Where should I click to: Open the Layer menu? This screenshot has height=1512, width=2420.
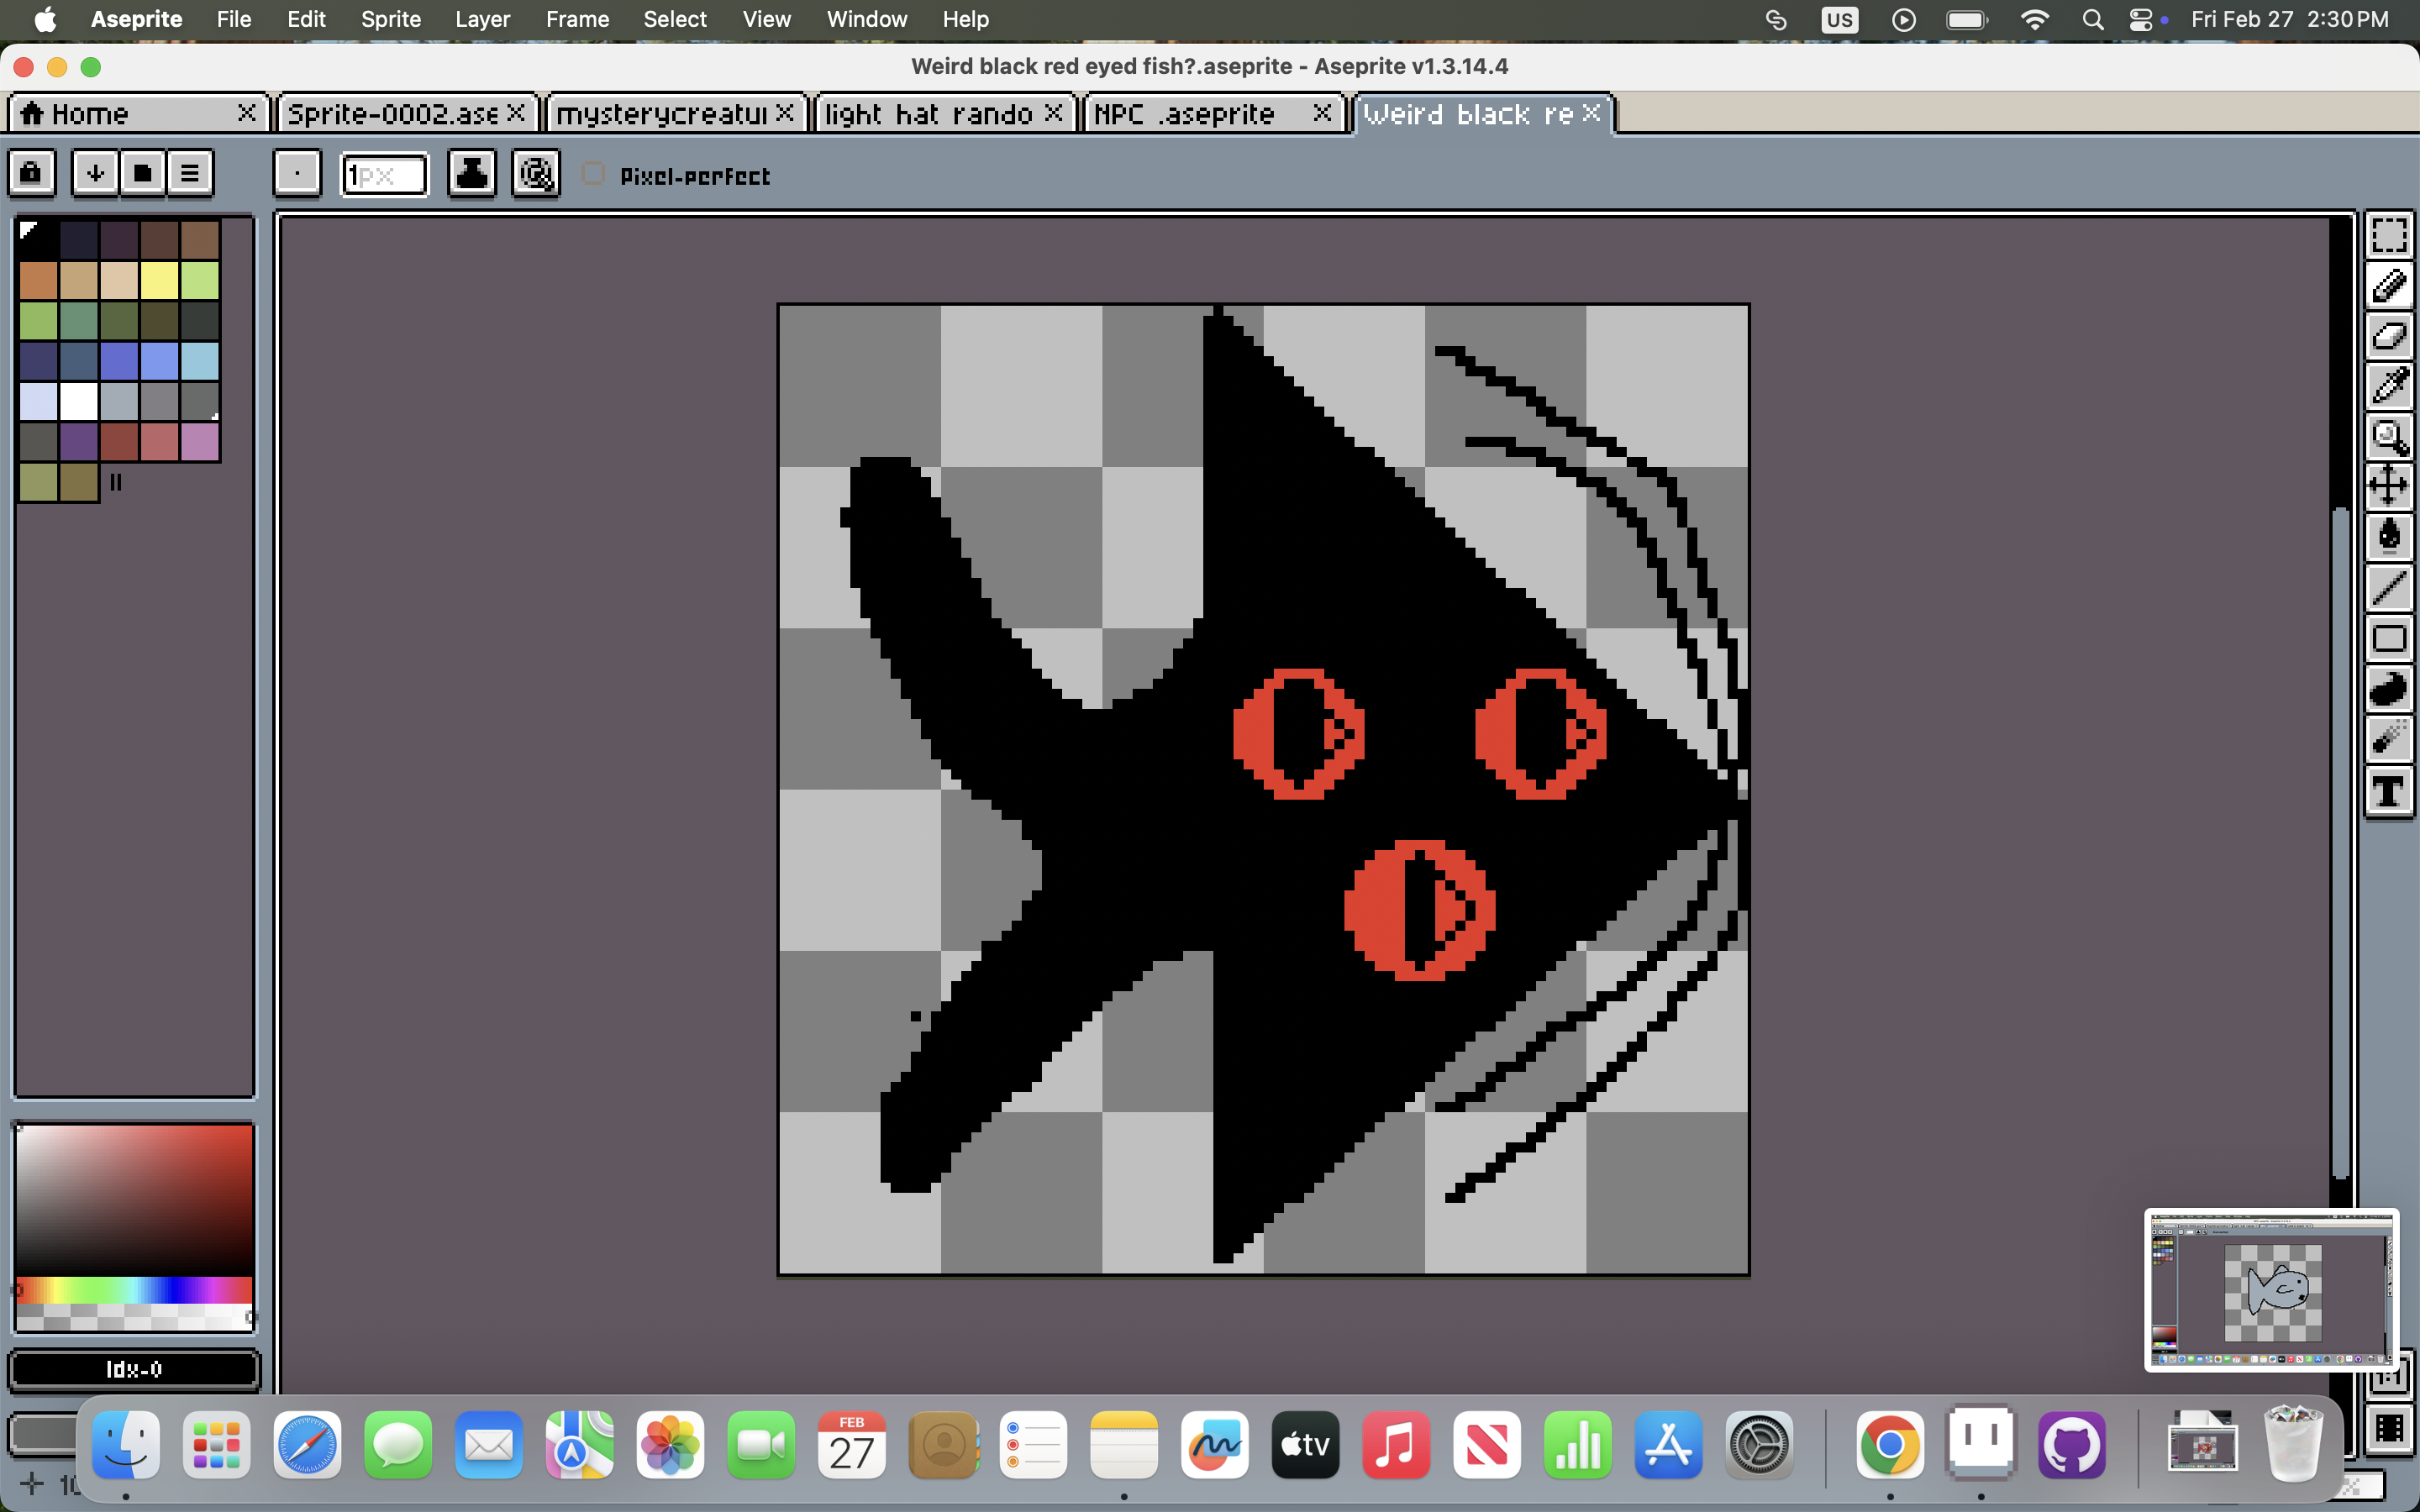[x=482, y=19]
